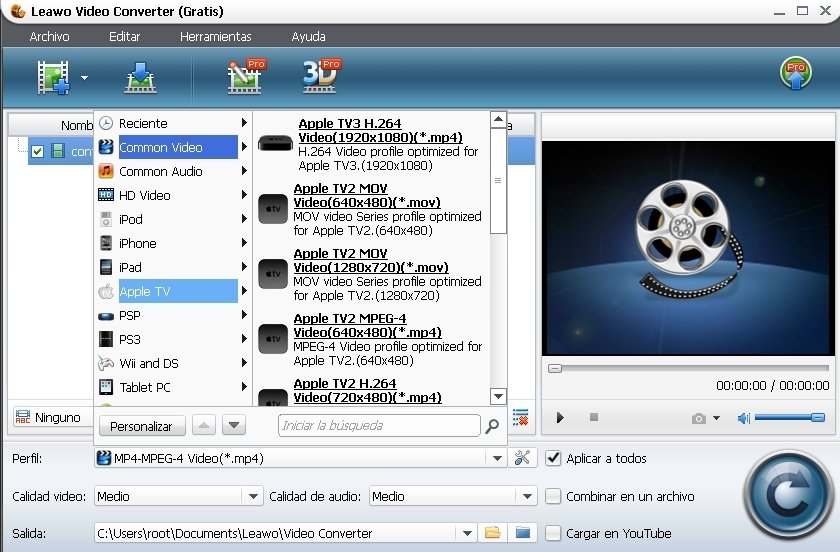
Task: Expand the iPhone submenu arrow
Action: point(244,243)
